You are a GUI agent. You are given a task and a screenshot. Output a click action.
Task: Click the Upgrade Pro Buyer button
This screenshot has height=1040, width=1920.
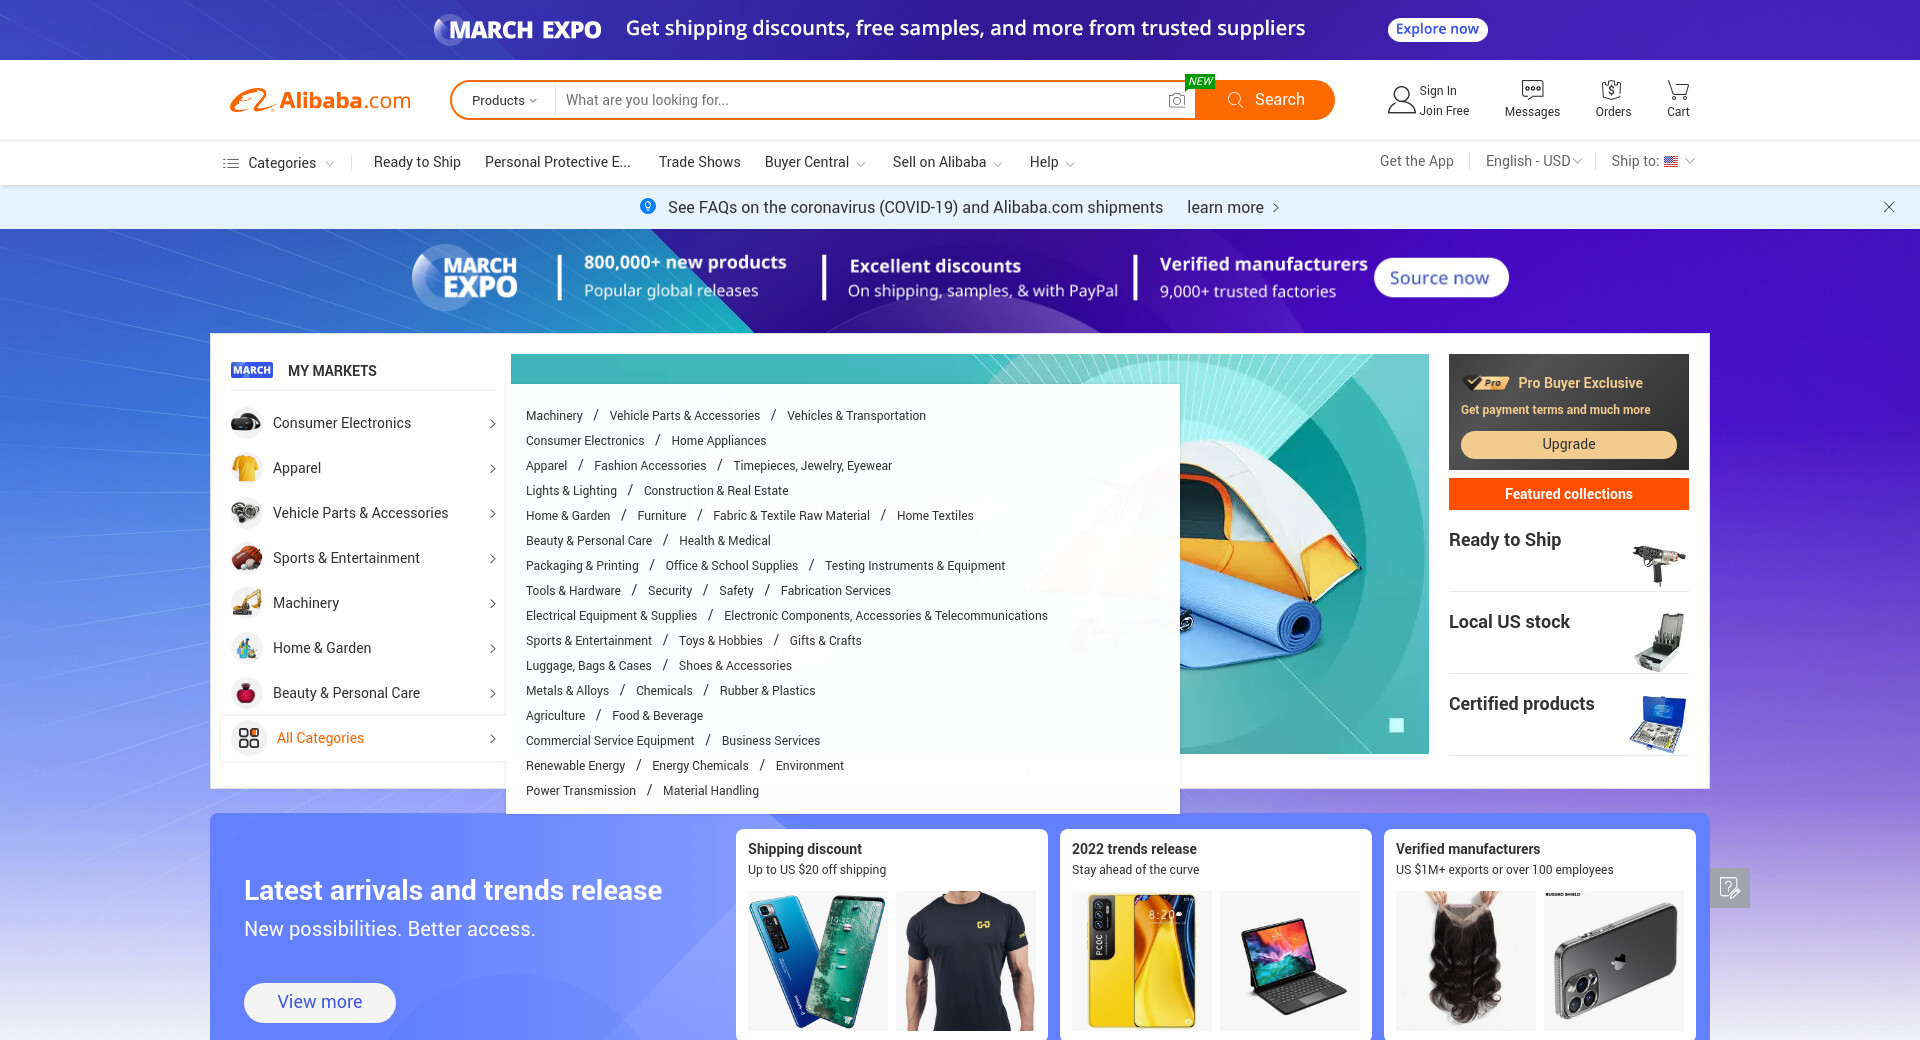pyautogui.click(x=1568, y=444)
